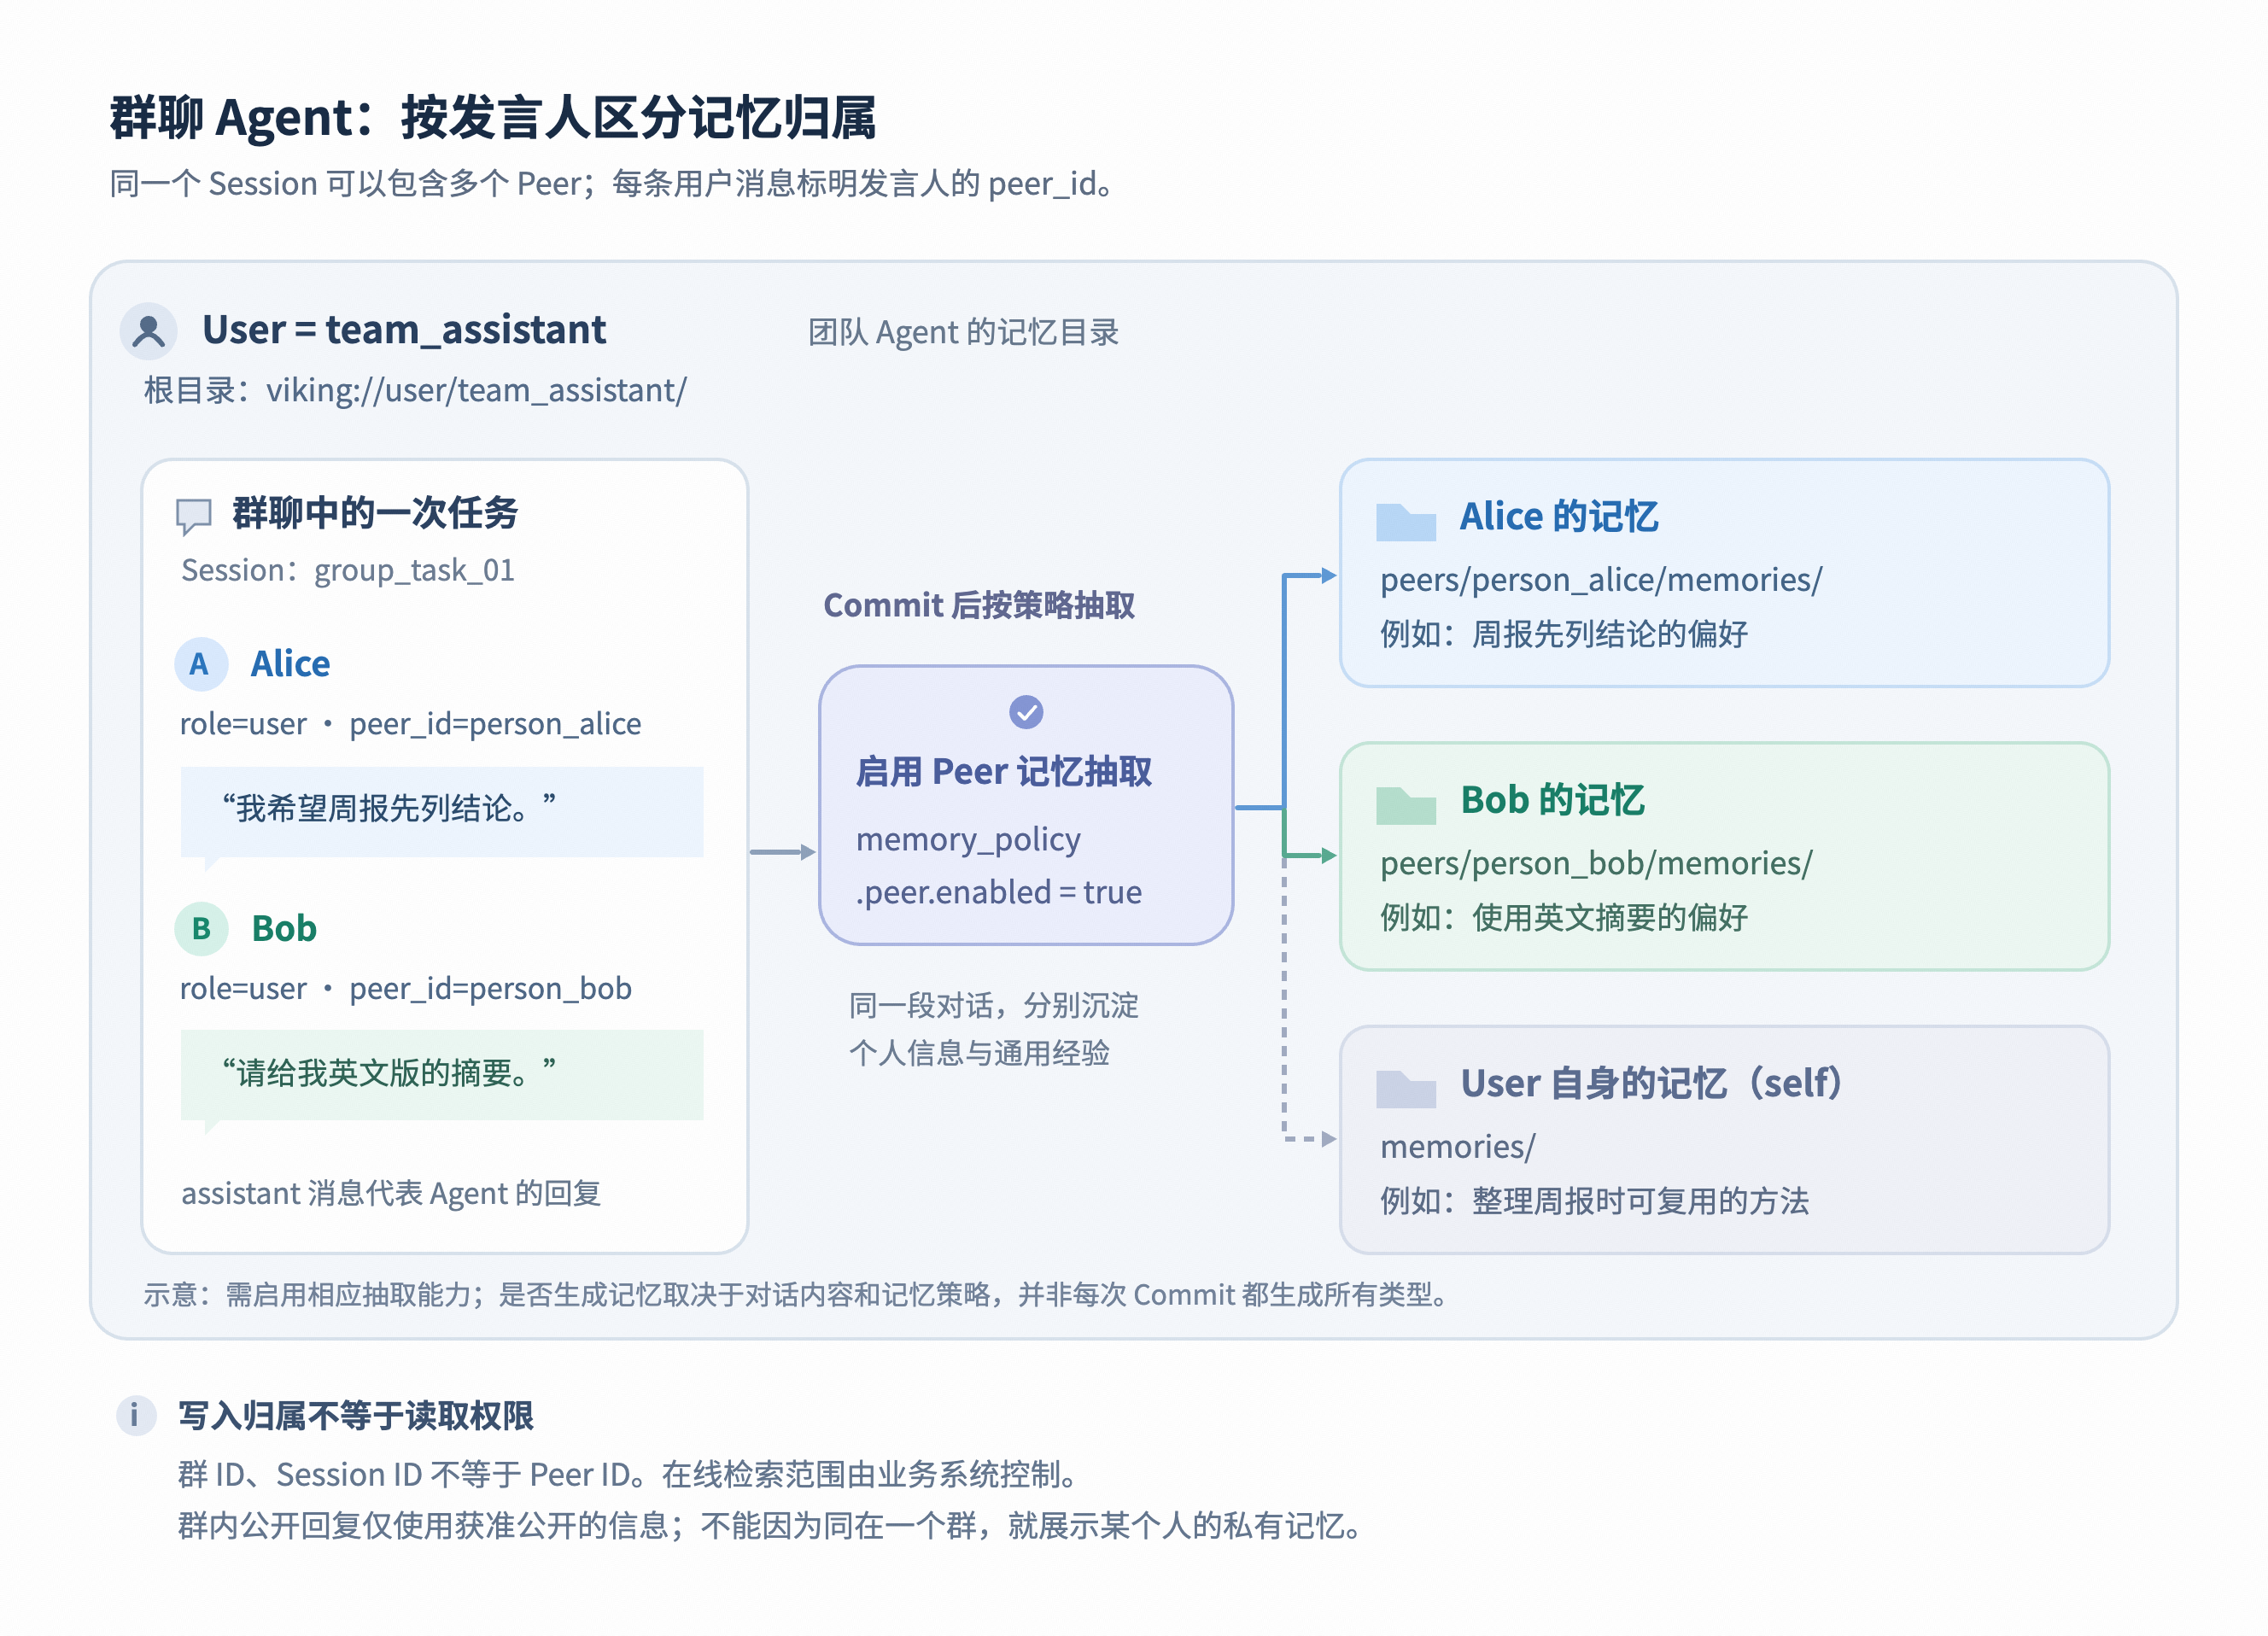Click the label 'Commit 后按策略抽取'

pyautogui.click(x=979, y=605)
